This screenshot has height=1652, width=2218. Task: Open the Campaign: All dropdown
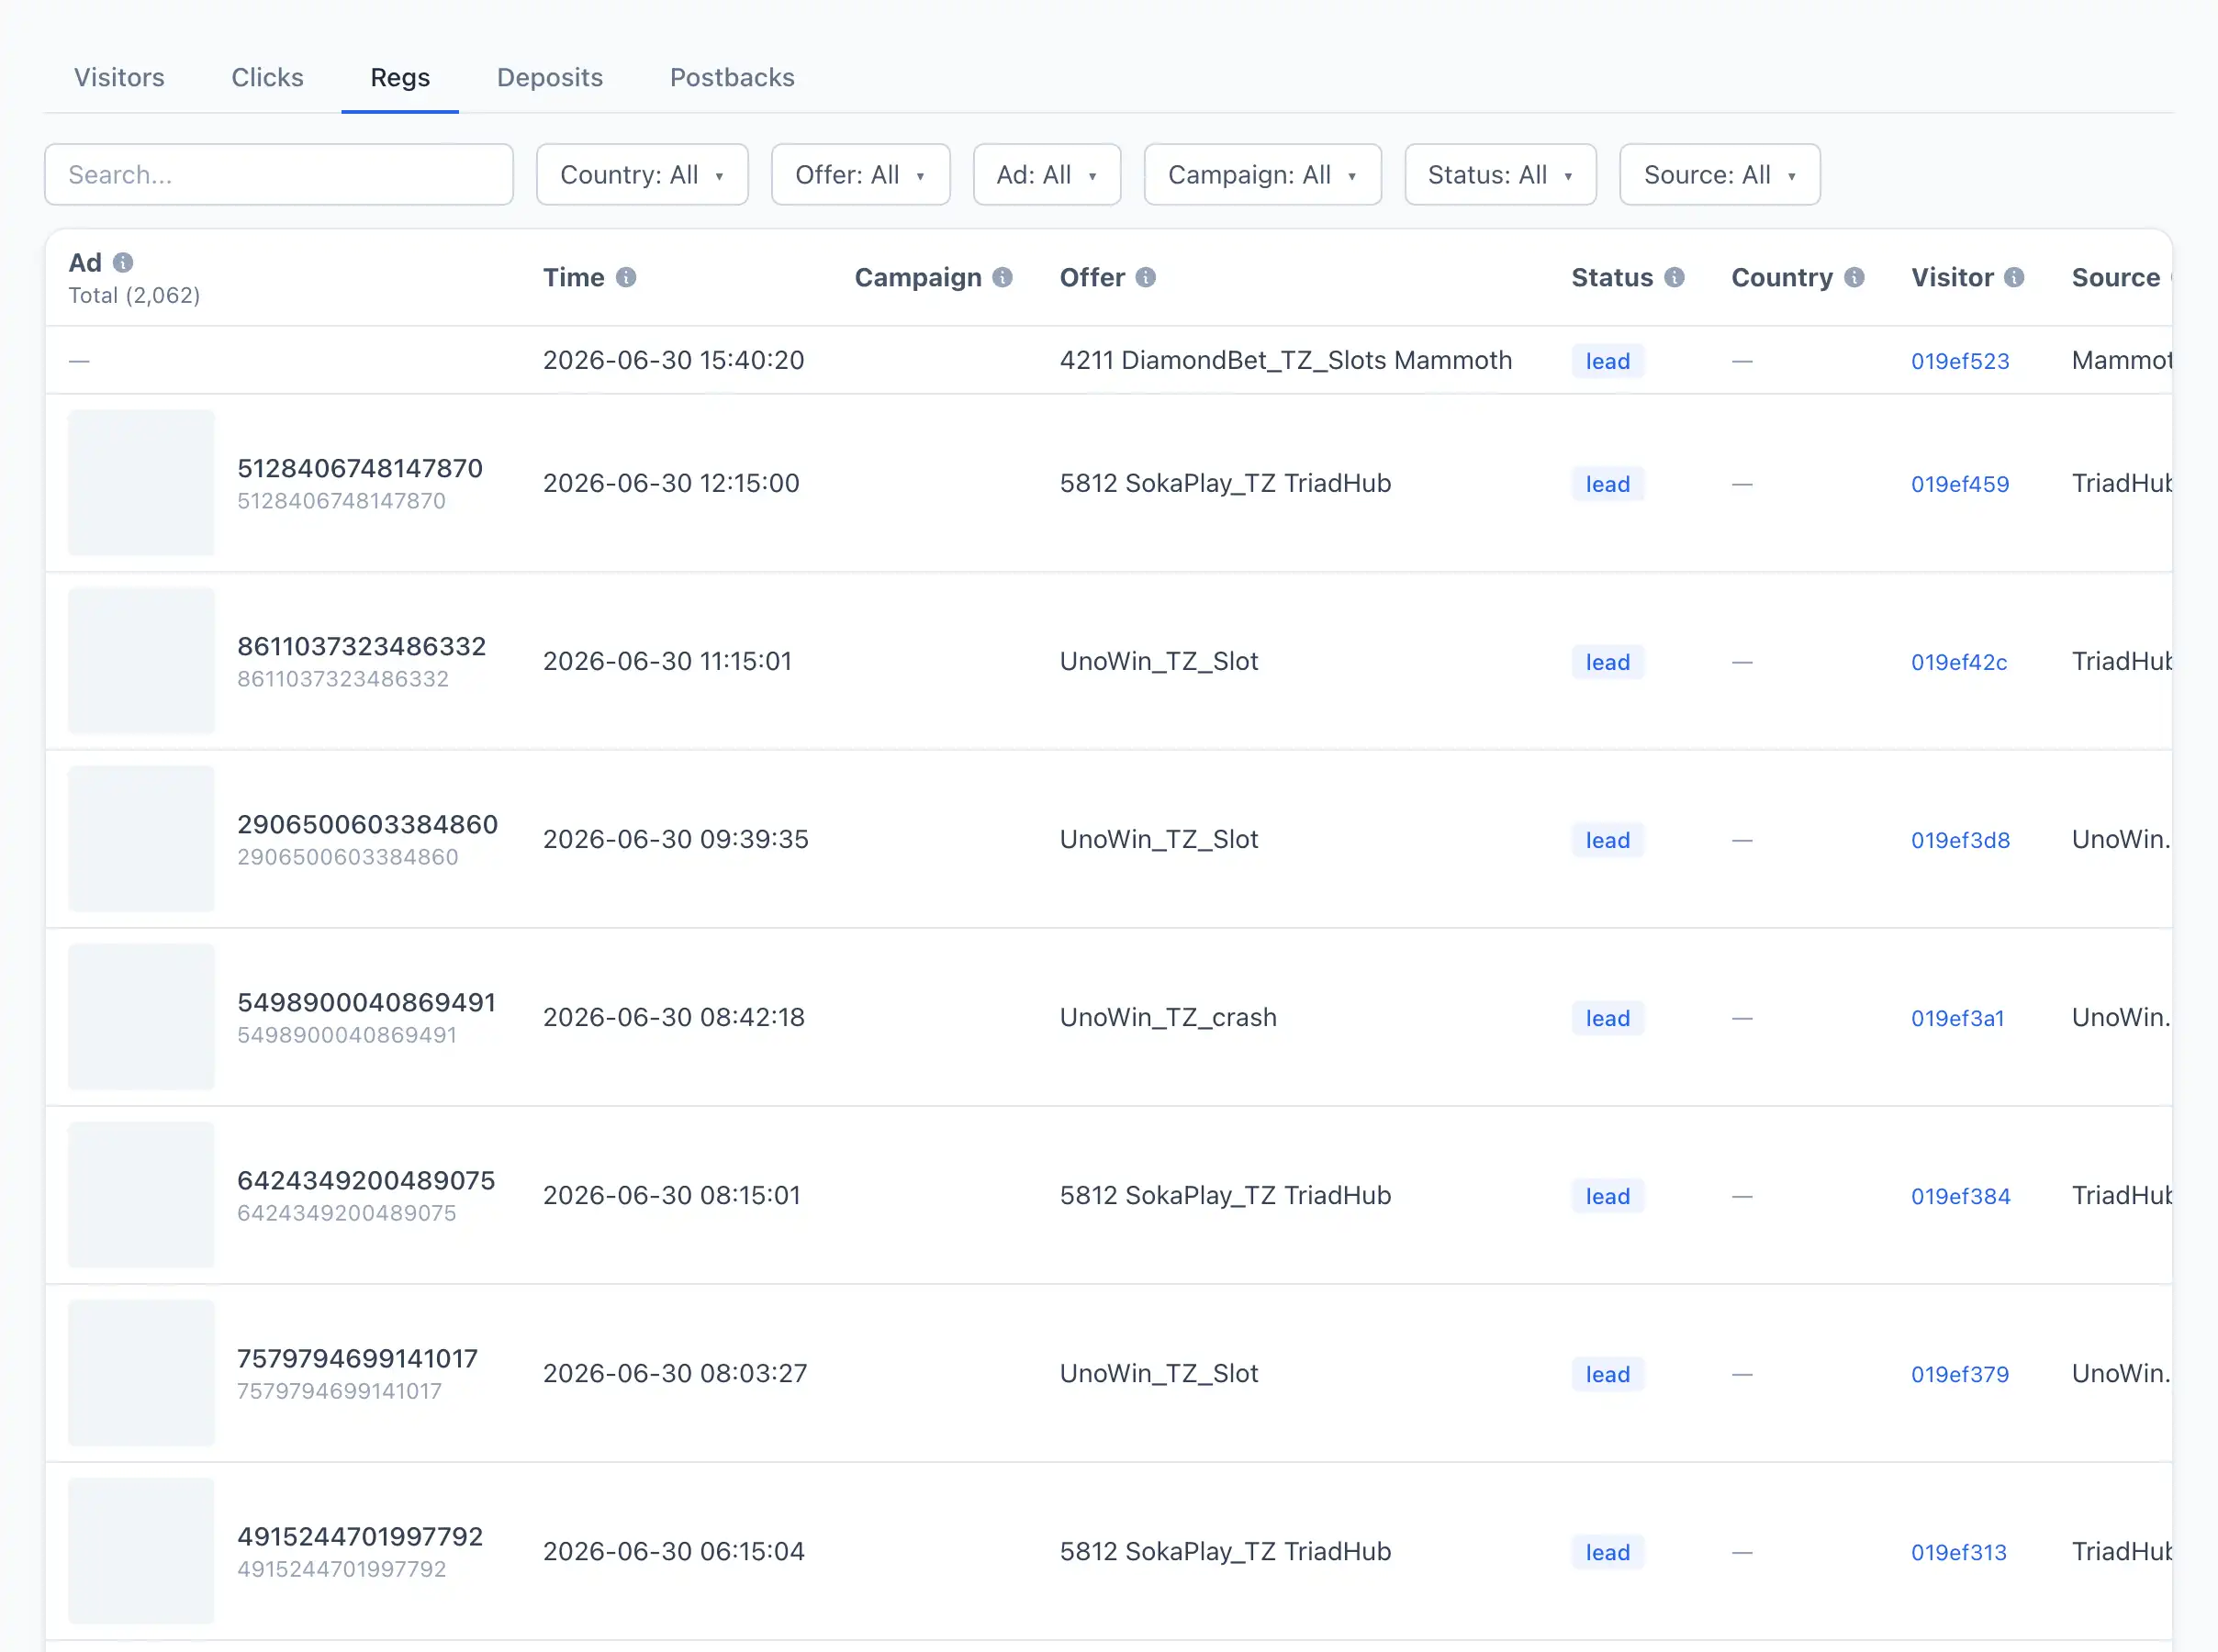click(1262, 175)
